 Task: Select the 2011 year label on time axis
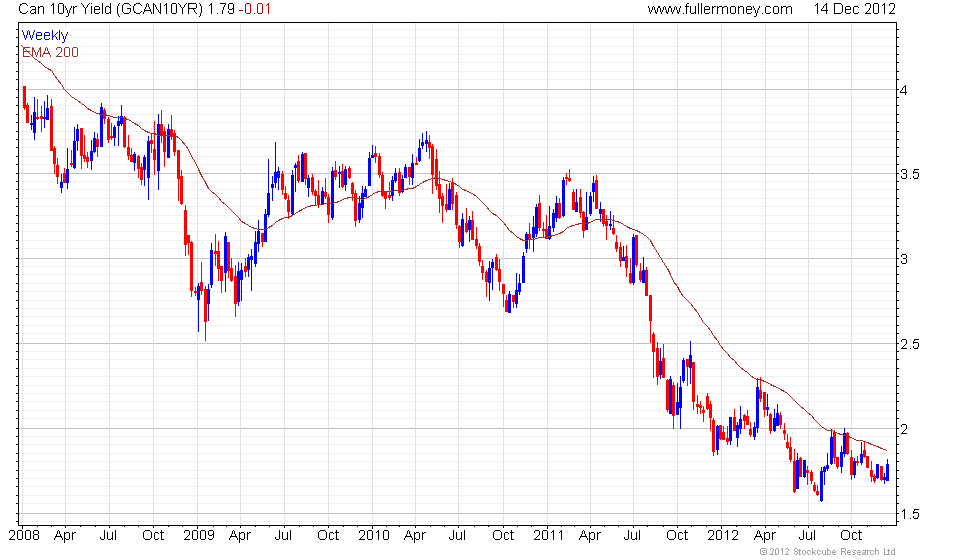pyautogui.click(x=548, y=536)
